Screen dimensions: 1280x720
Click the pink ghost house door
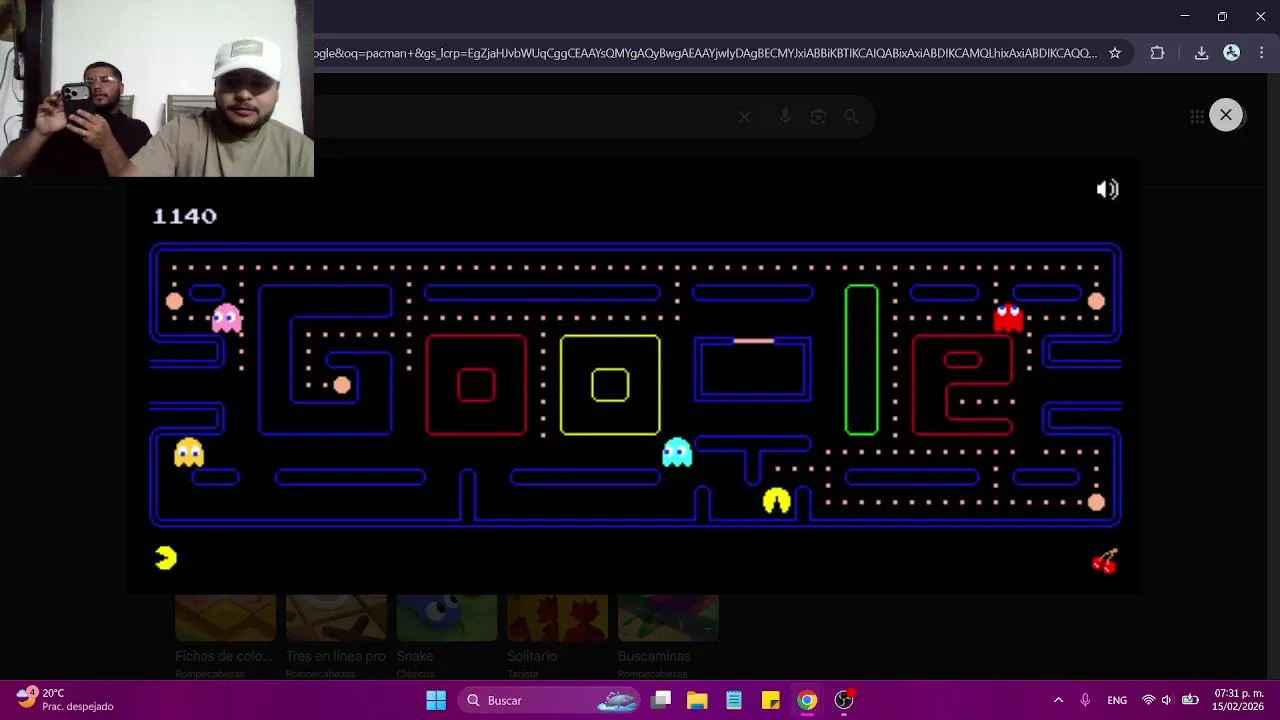click(x=753, y=341)
